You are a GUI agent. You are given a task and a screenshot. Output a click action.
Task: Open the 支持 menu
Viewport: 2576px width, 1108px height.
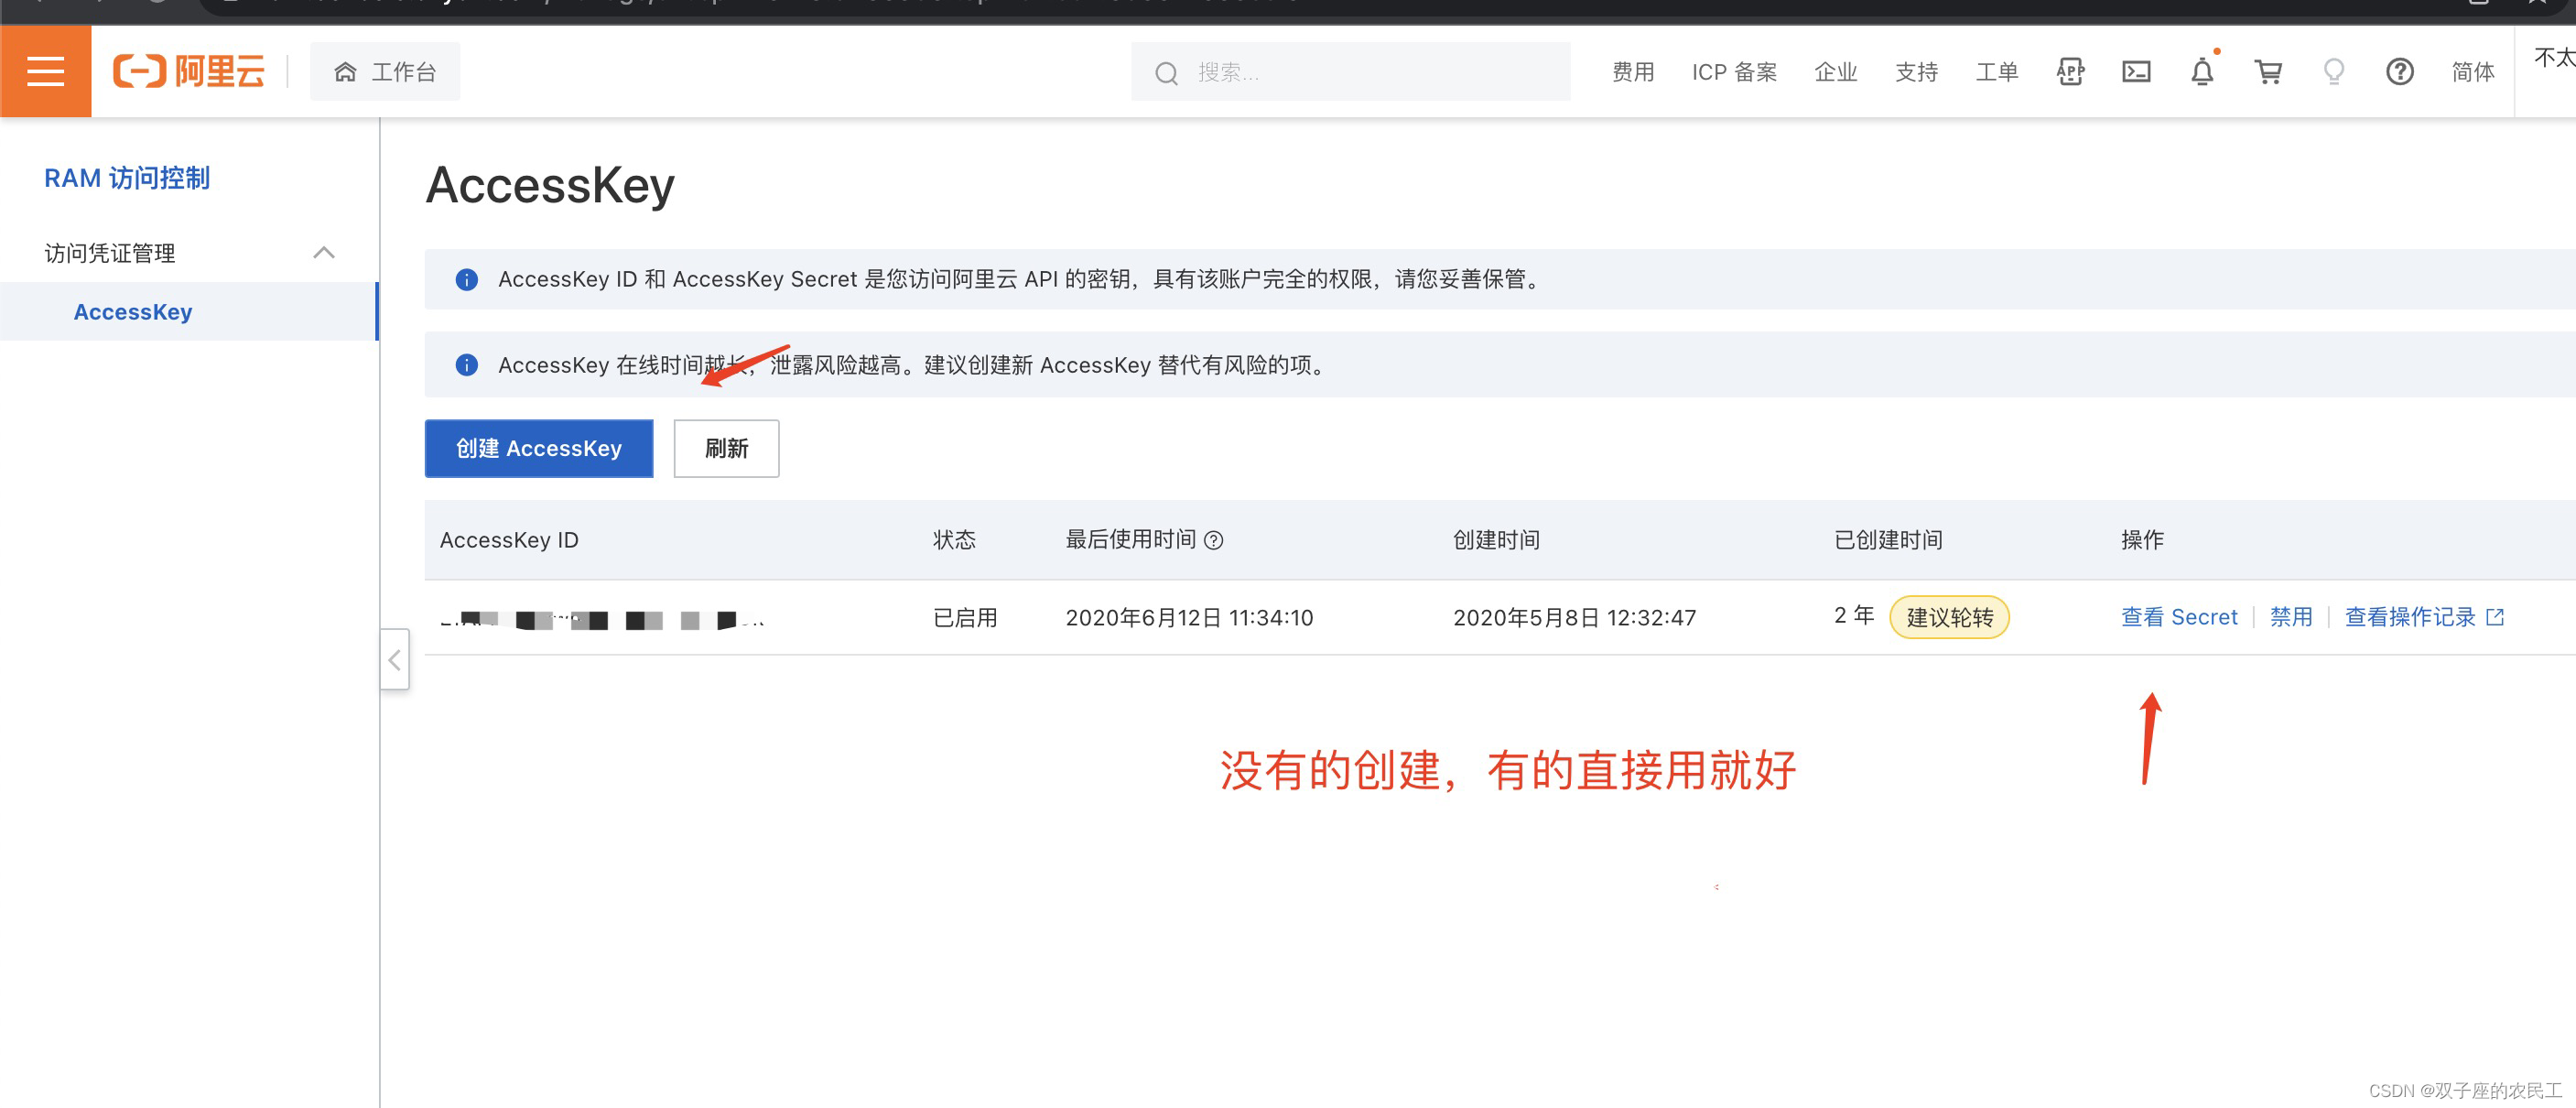coord(1916,72)
